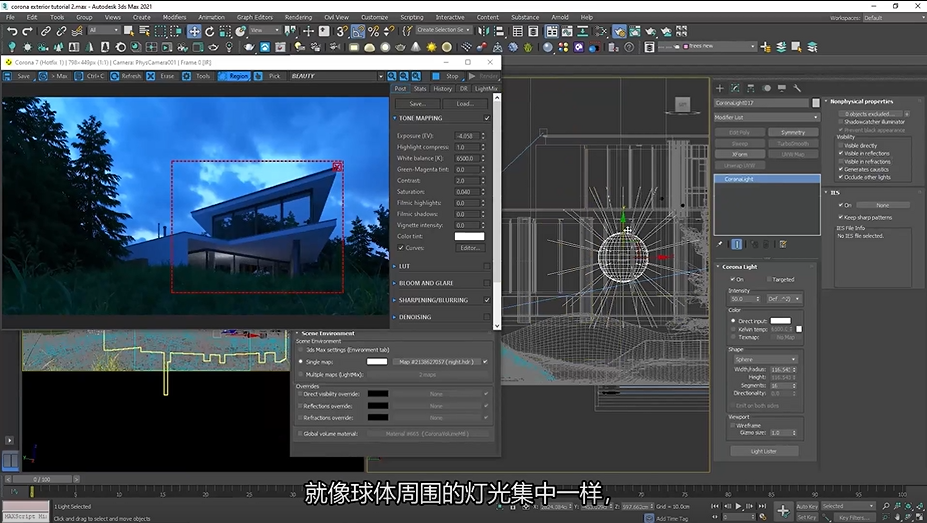Image resolution: width=927 pixels, height=523 pixels.
Task: Open Render Setup teapot icon
Action: pyautogui.click(x=620, y=31)
